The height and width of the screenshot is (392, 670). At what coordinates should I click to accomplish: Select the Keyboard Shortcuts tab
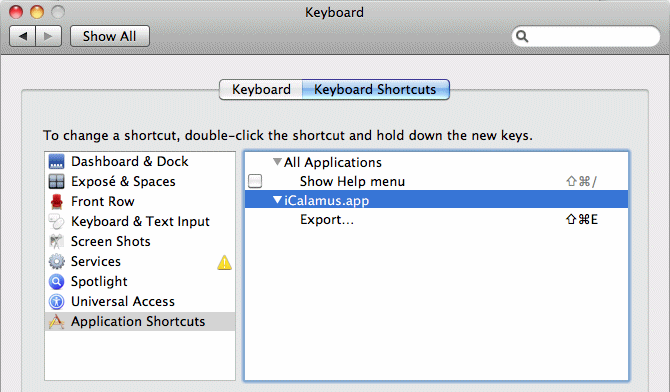[376, 89]
